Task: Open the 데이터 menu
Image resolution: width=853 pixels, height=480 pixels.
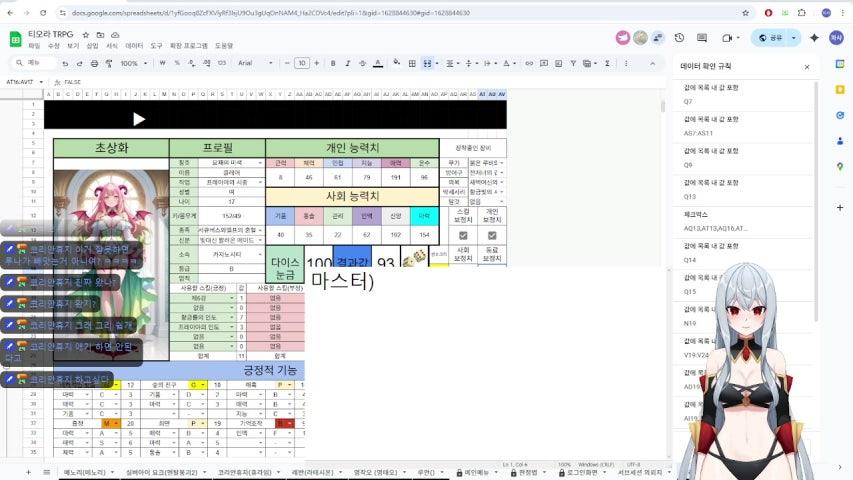Action: (134, 46)
